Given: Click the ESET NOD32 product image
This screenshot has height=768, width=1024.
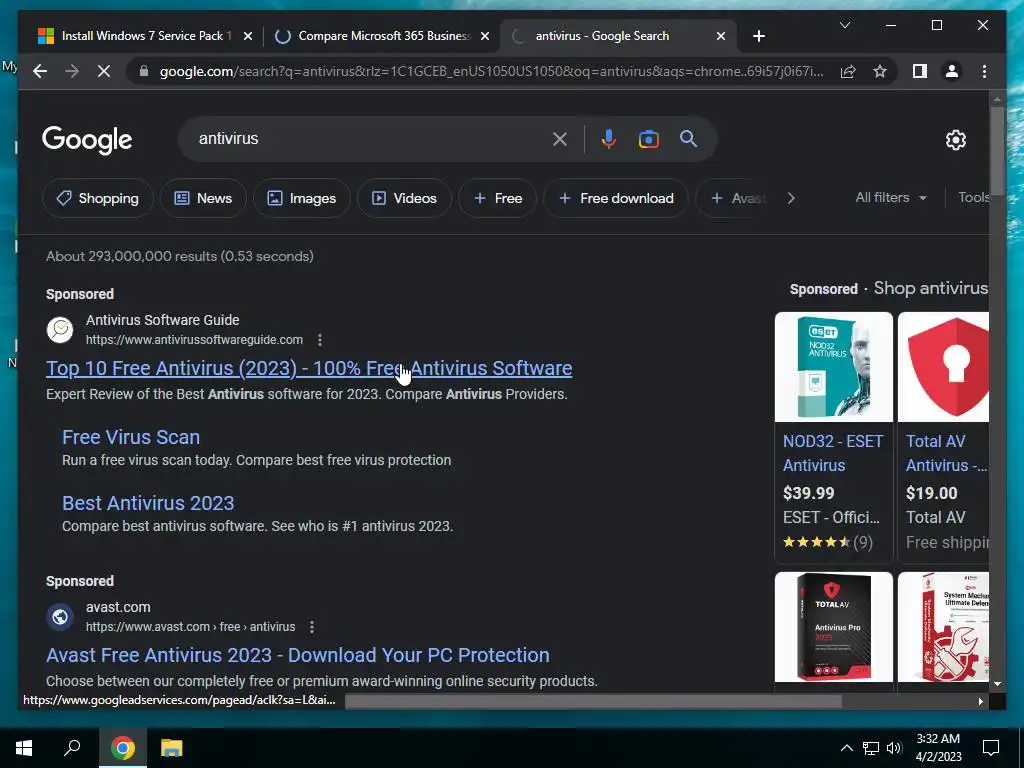Looking at the screenshot, I should coord(833,367).
